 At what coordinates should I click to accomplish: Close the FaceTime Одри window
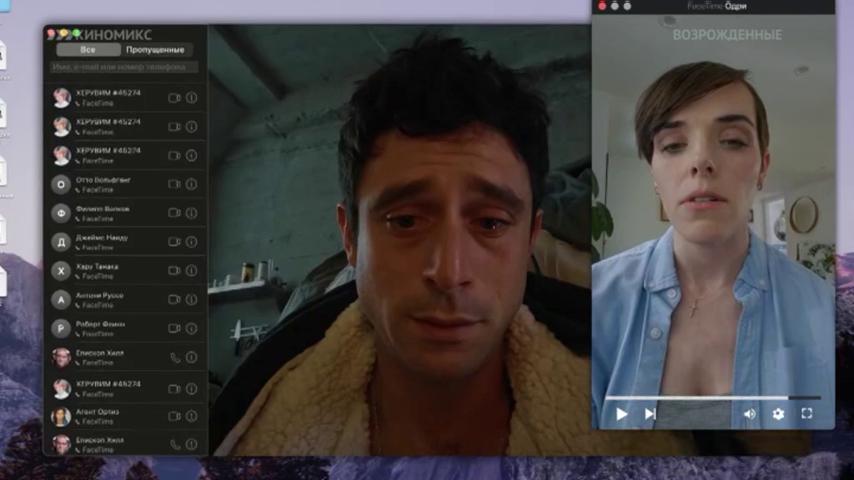(x=602, y=6)
